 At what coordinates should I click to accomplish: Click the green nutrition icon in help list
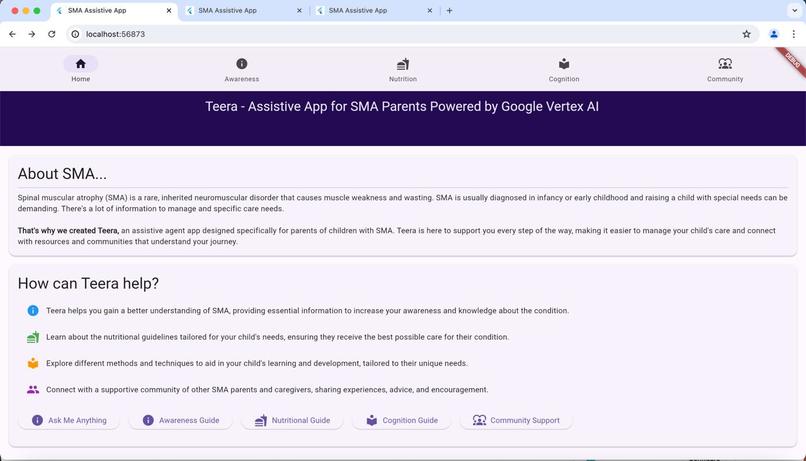pos(33,337)
